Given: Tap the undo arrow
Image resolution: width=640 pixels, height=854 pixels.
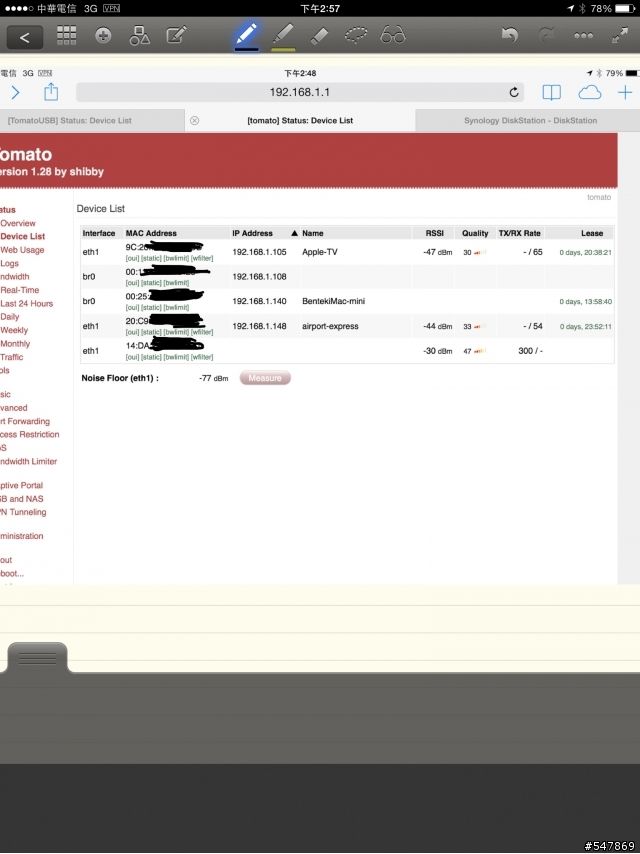Looking at the screenshot, I should tap(509, 35).
